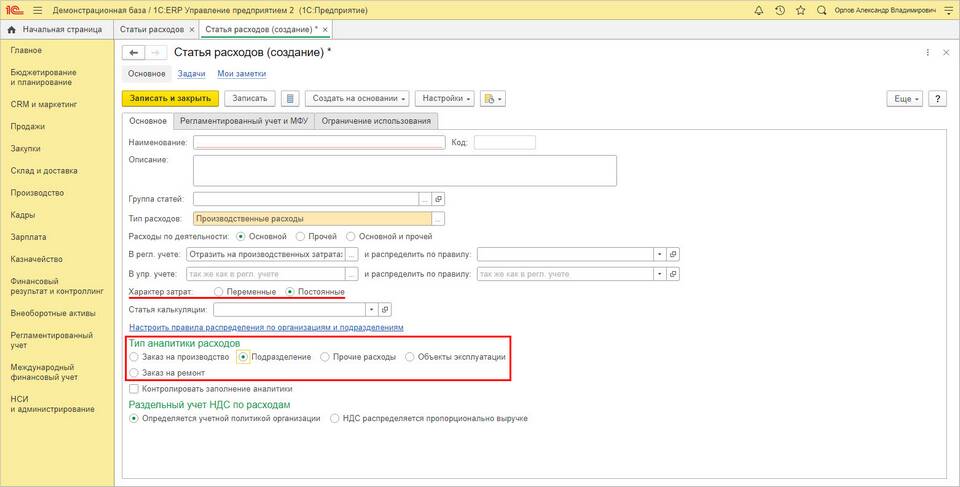This screenshot has width=960, height=487.
Task: Click the document report icon beside Записать
Action: (291, 99)
